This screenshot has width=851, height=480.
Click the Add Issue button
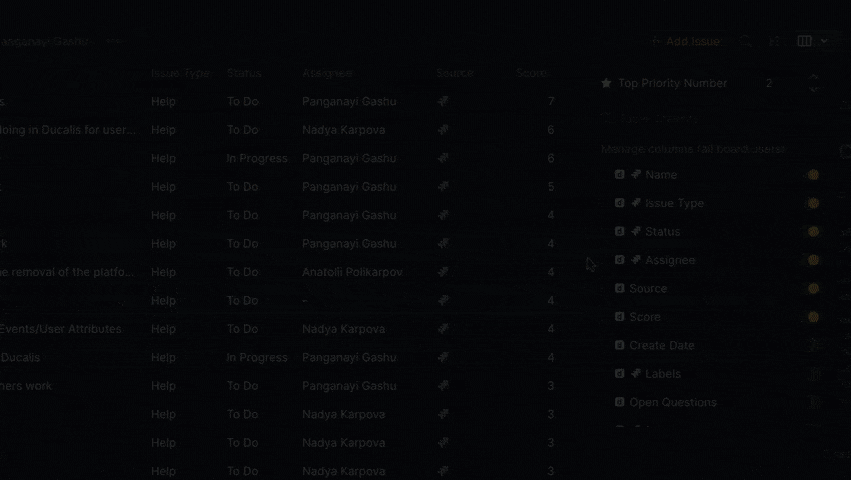click(685, 41)
